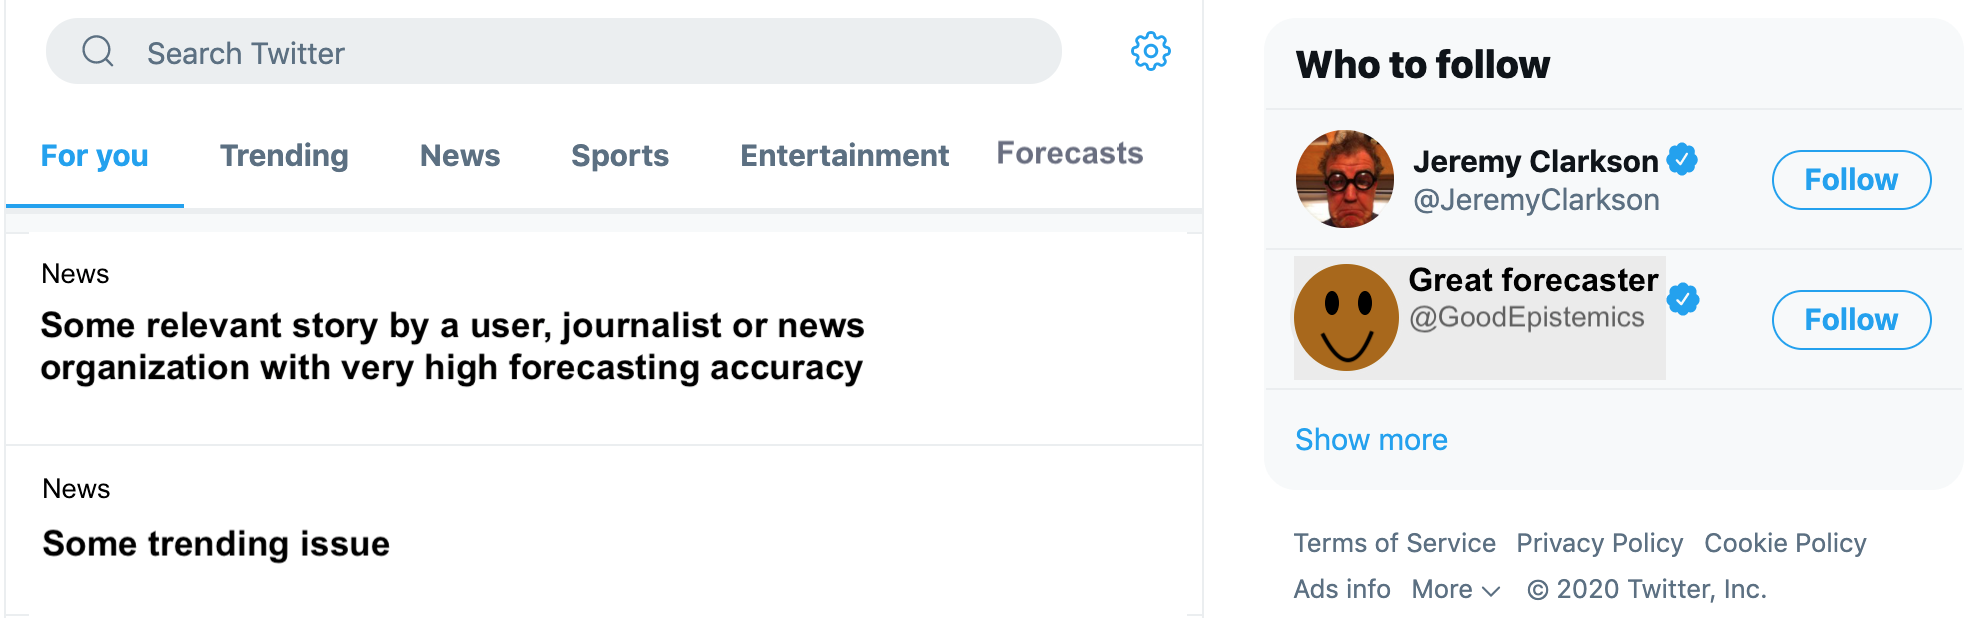The height and width of the screenshot is (618, 1966).
Task: Focus the Search Twitter field
Action: (x=554, y=51)
